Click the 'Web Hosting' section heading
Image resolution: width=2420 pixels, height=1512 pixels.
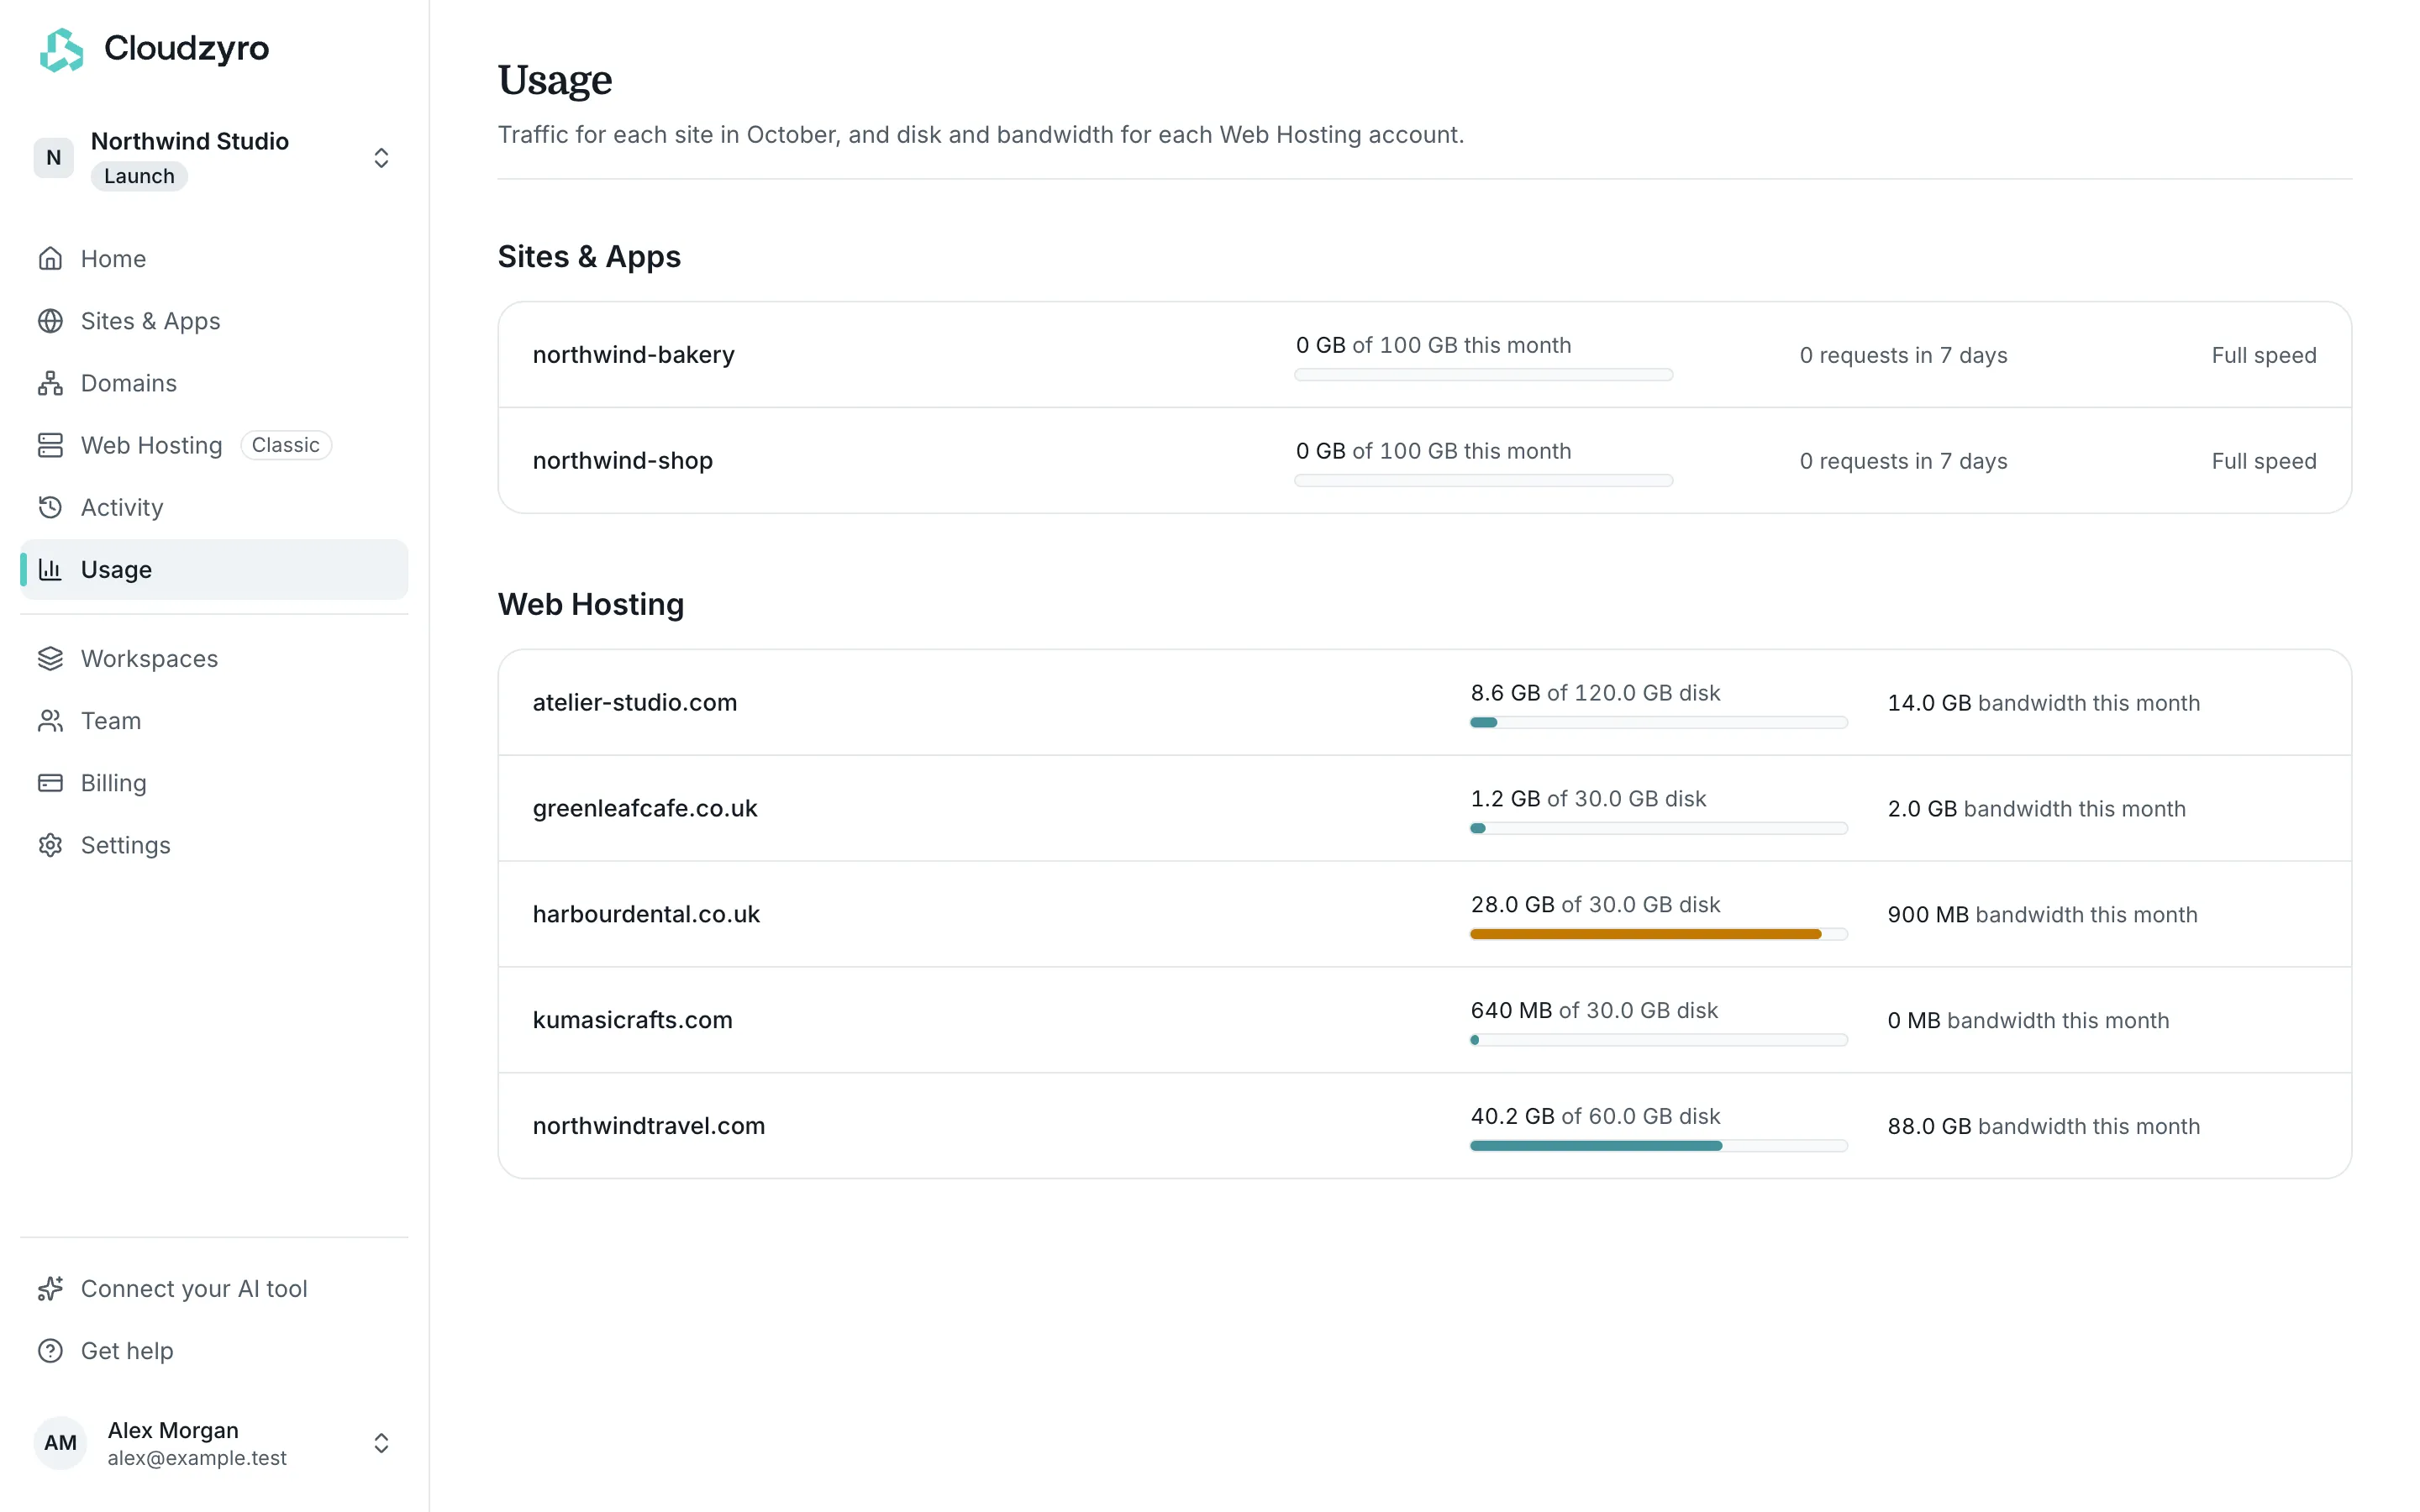591,605
